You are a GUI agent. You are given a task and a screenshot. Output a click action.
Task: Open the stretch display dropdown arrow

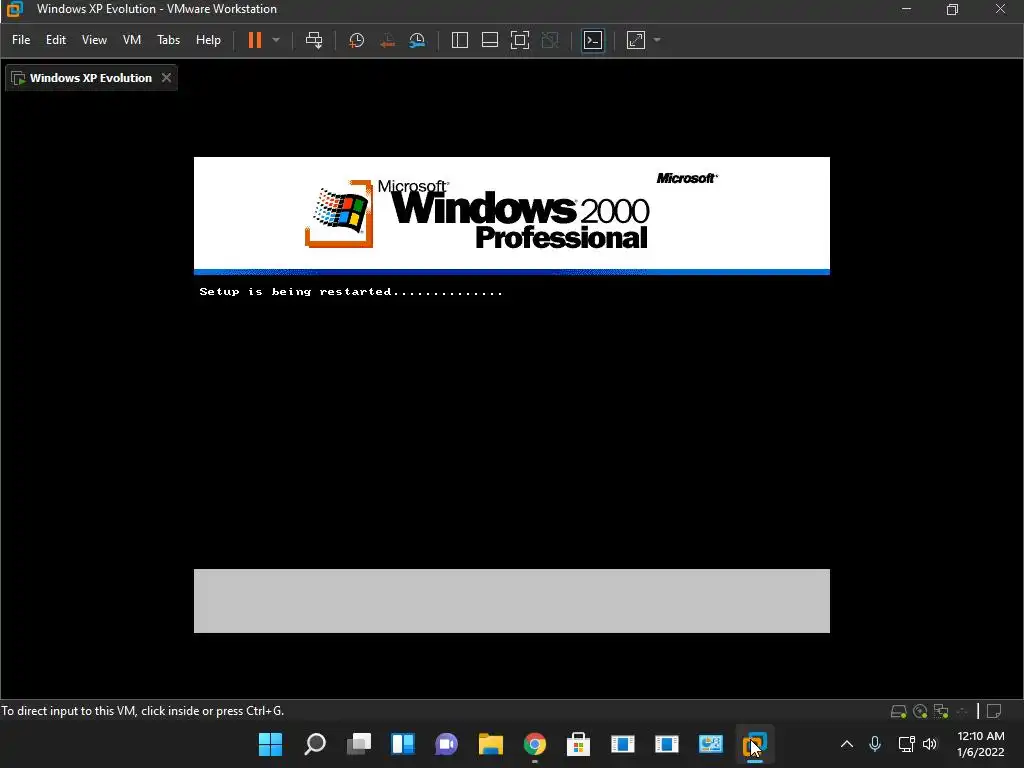(657, 40)
